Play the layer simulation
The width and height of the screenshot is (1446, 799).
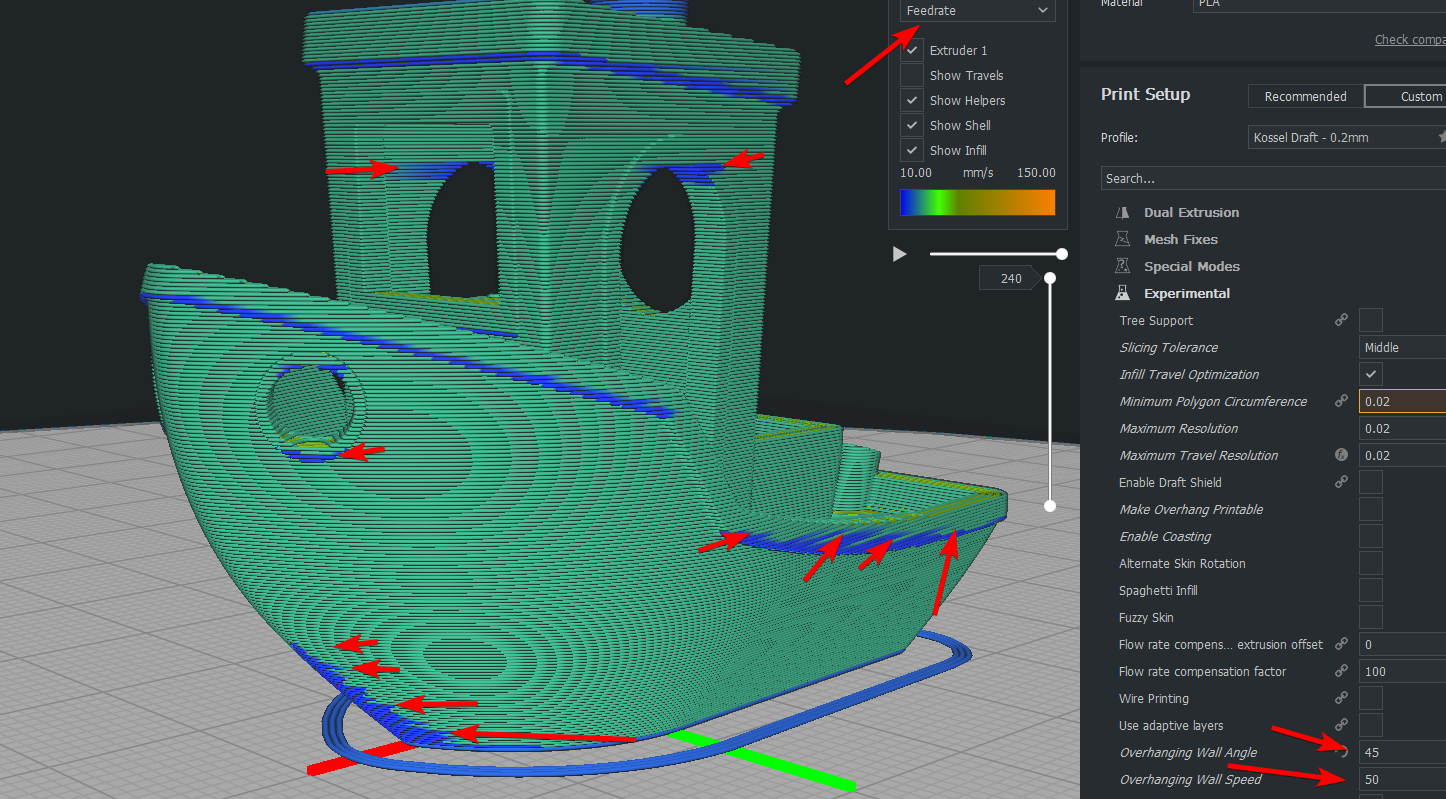point(899,254)
